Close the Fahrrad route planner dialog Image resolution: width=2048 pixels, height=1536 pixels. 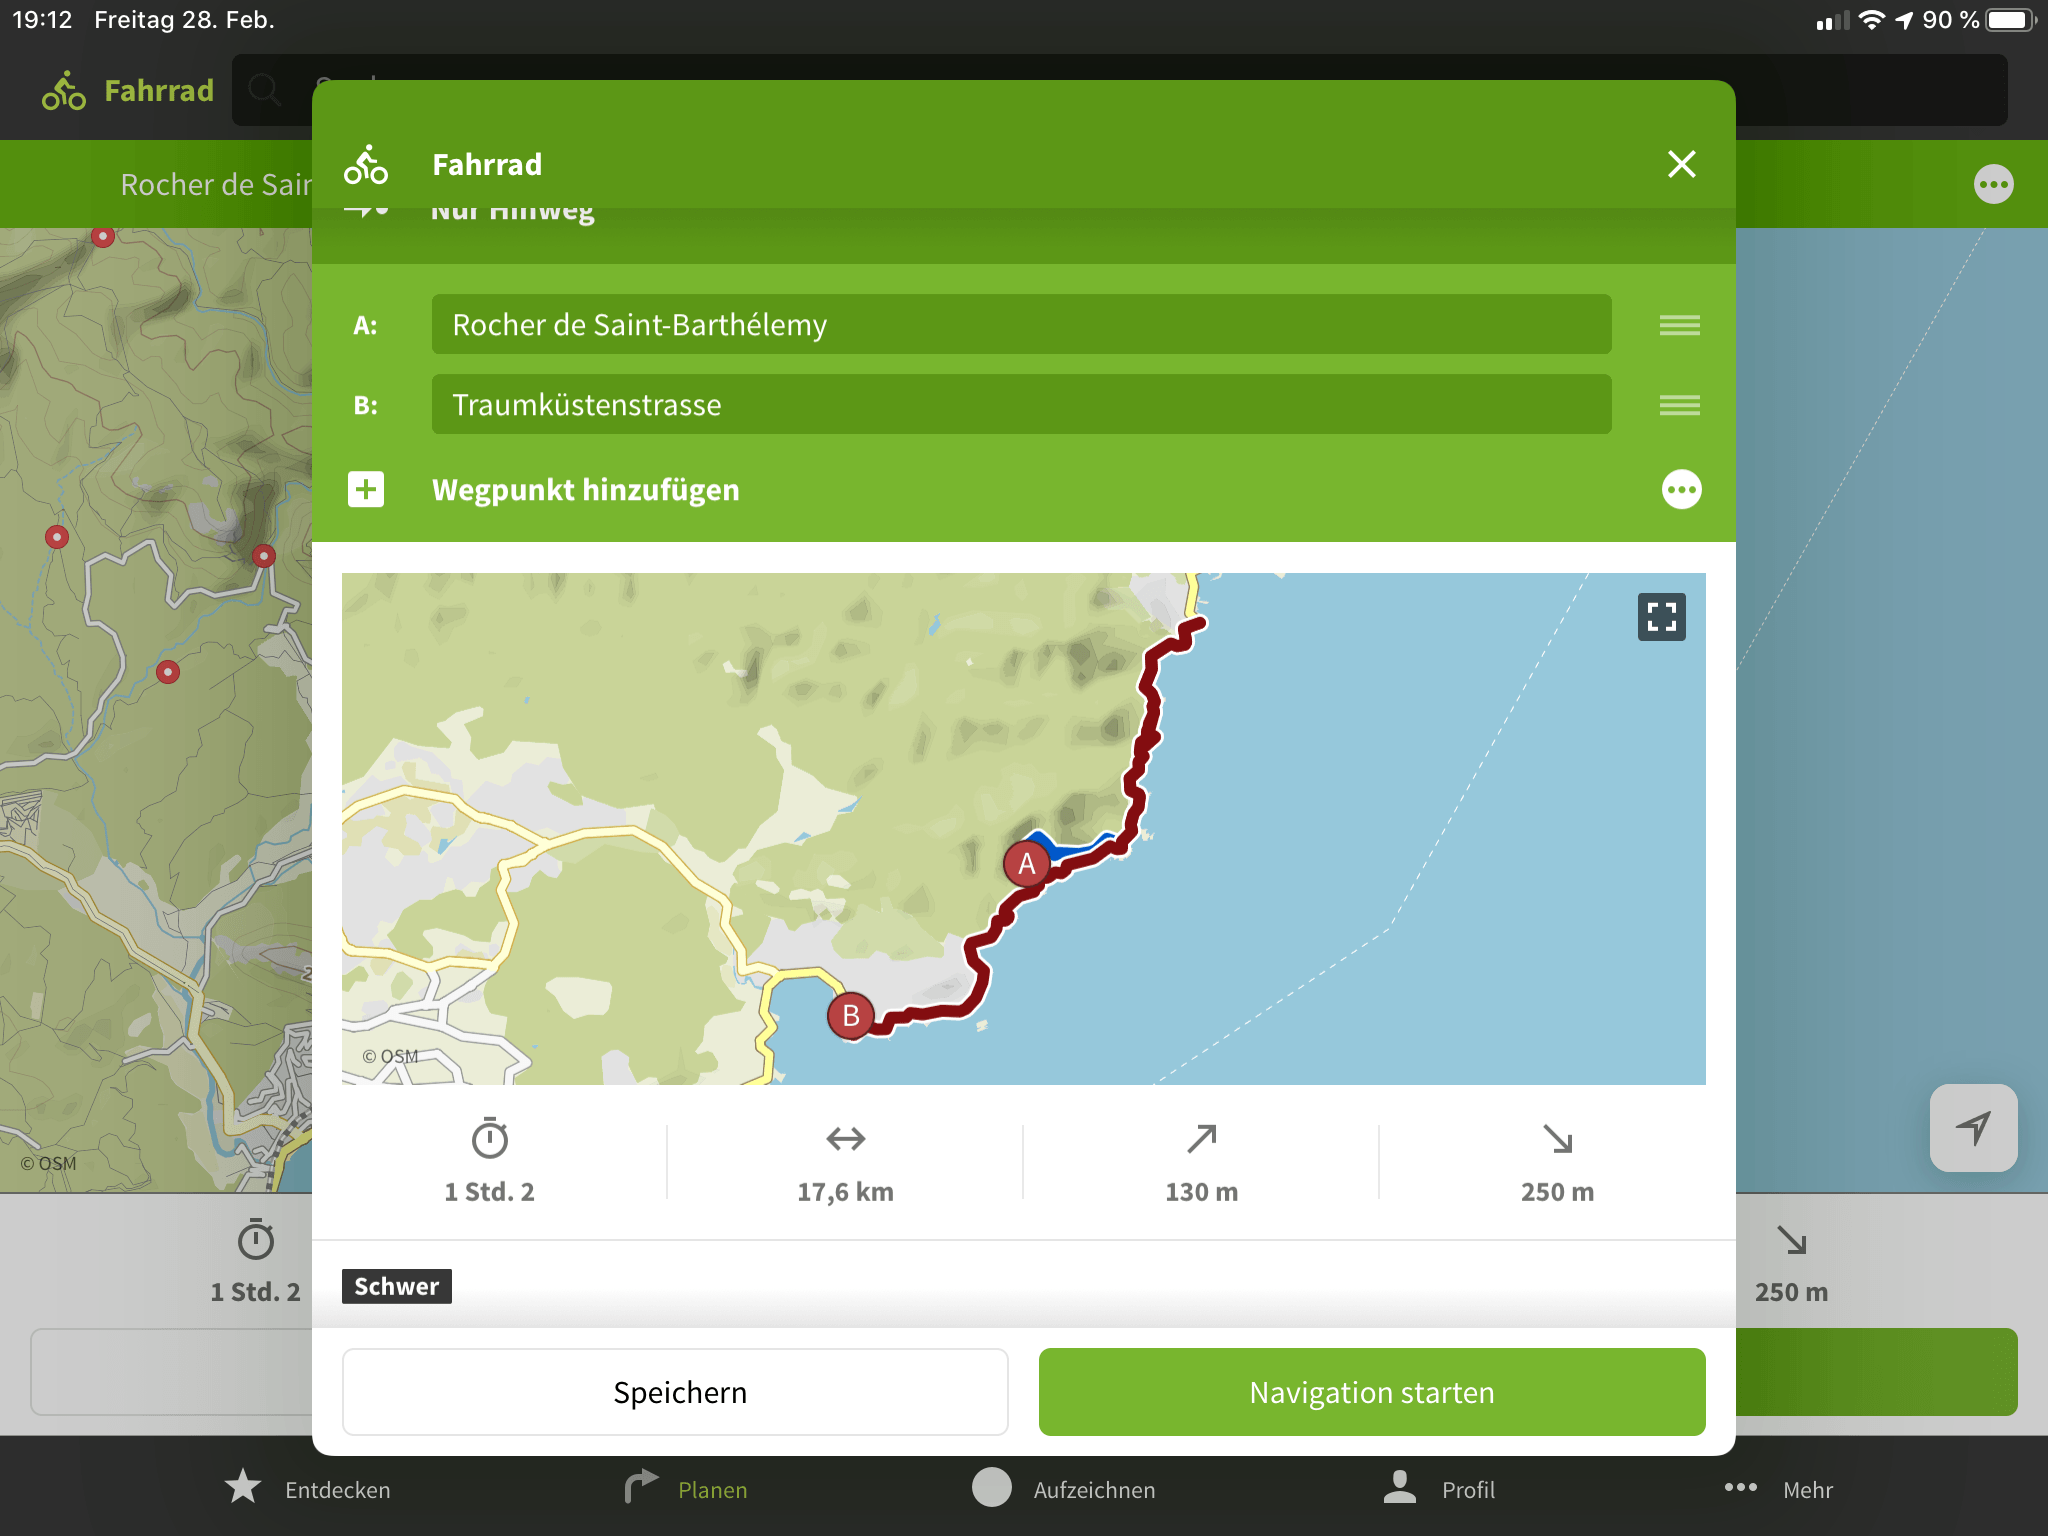[1681, 164]
